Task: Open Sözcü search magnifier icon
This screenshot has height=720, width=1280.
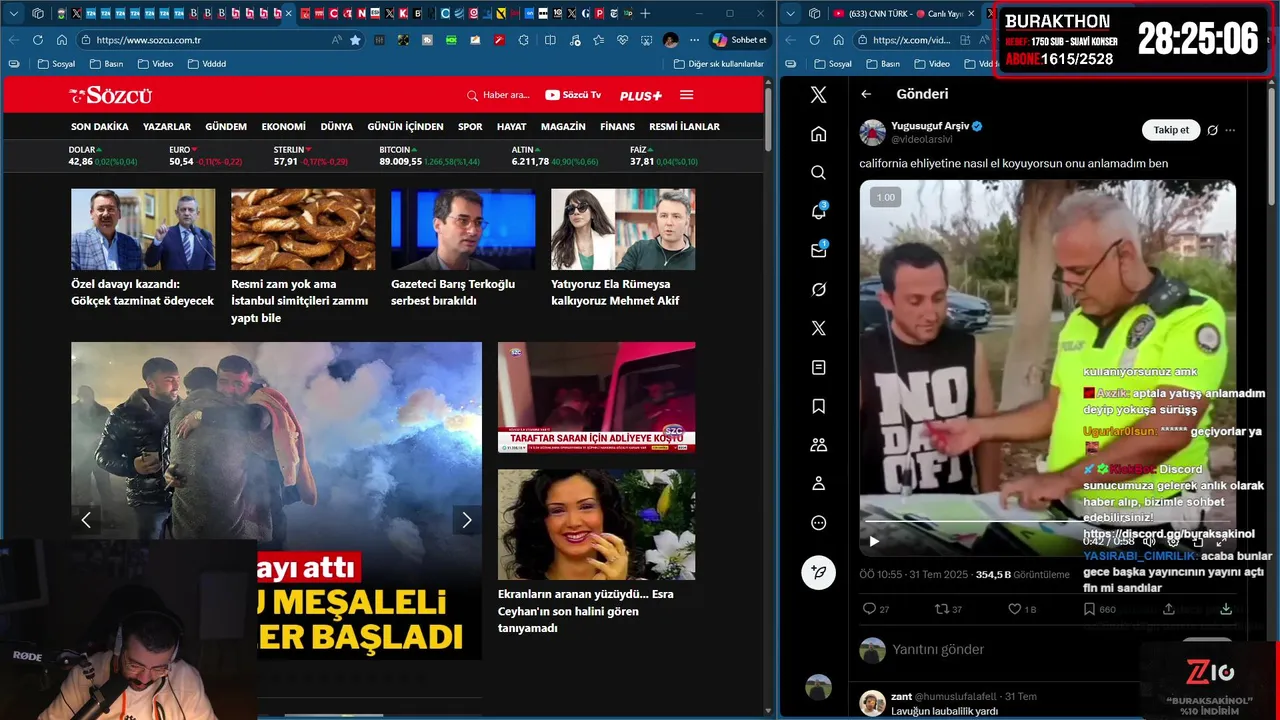Action: coord(472,95)
